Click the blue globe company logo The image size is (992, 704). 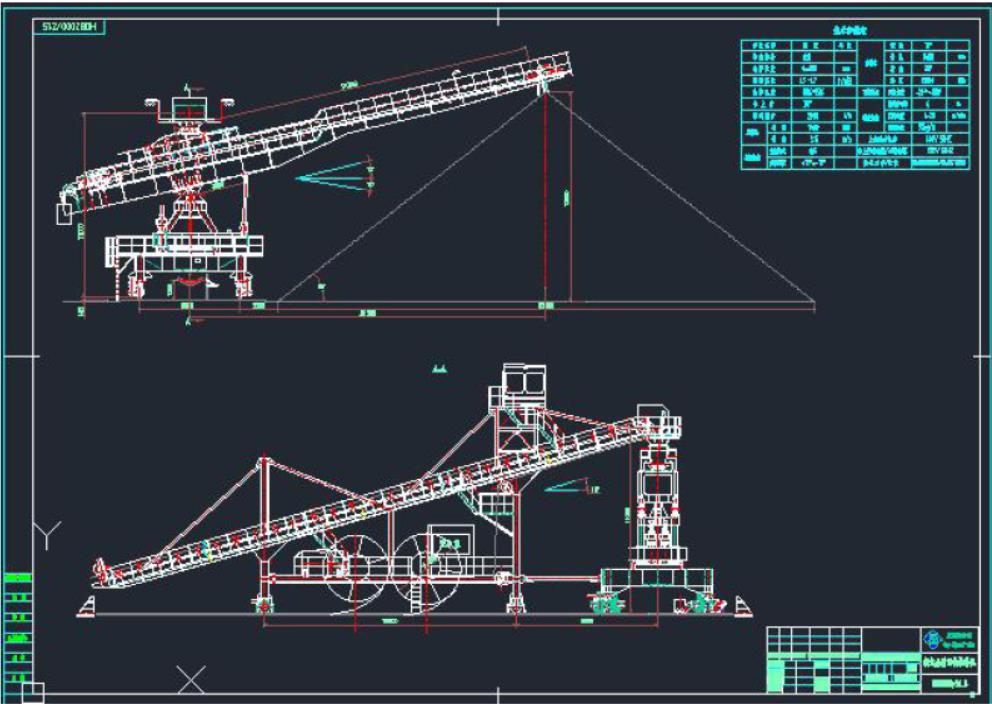click(932, 638)
